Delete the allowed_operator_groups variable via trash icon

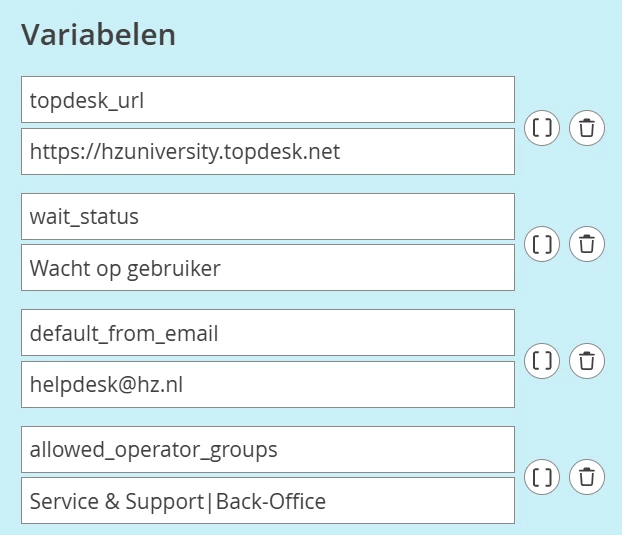(587, 477)
